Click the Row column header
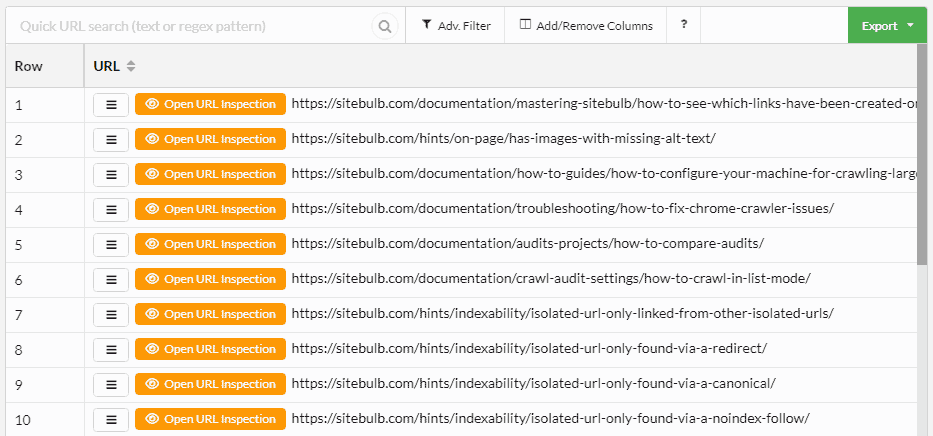Image resolution: width=933 pixels, height=436 pixels. (x=29, y=66)
